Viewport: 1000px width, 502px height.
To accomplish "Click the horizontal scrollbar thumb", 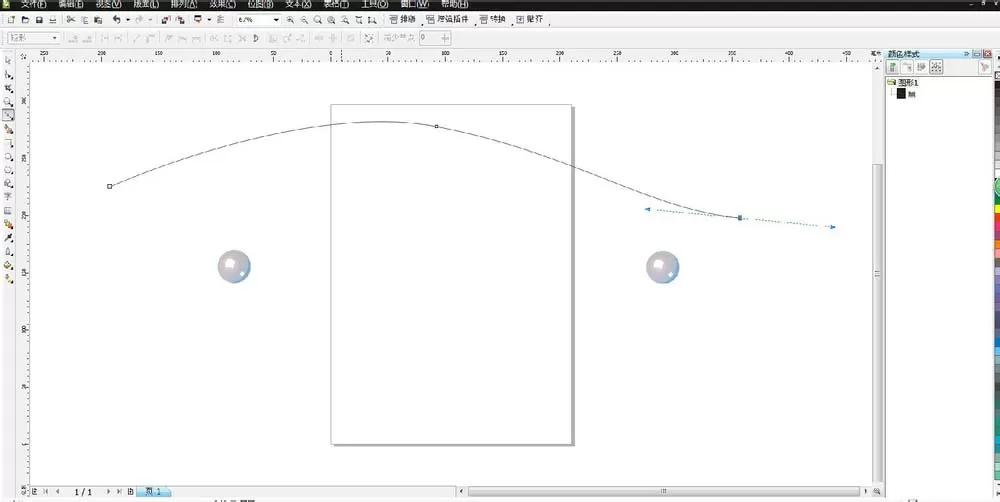I will (664, 491).
